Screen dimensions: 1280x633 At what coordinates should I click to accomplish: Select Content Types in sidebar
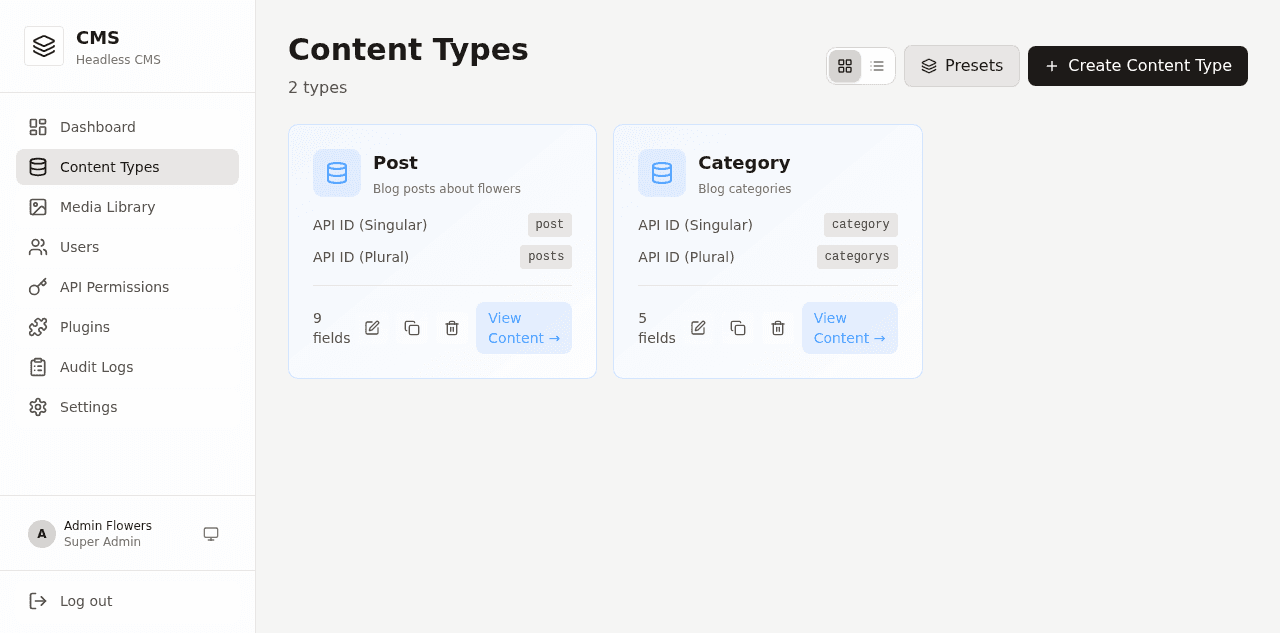127,167
